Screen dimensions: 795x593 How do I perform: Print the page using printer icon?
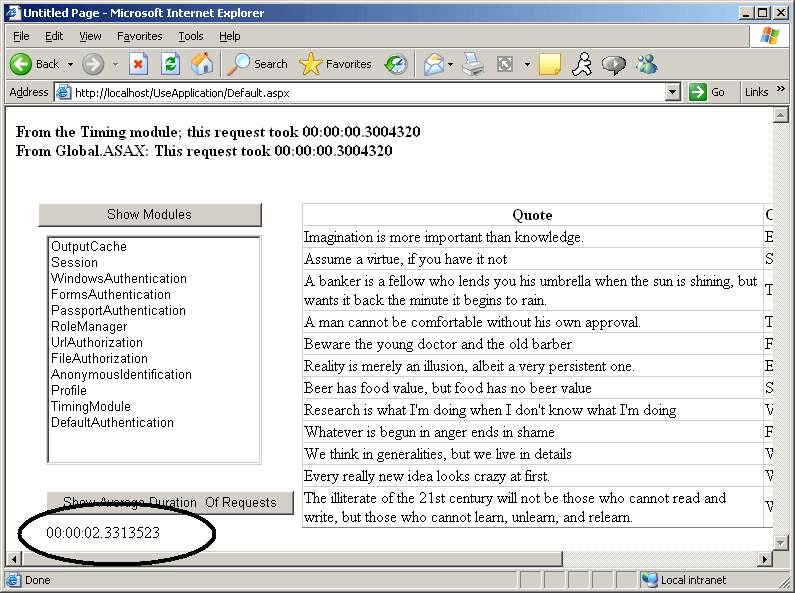tap(473, 64)
